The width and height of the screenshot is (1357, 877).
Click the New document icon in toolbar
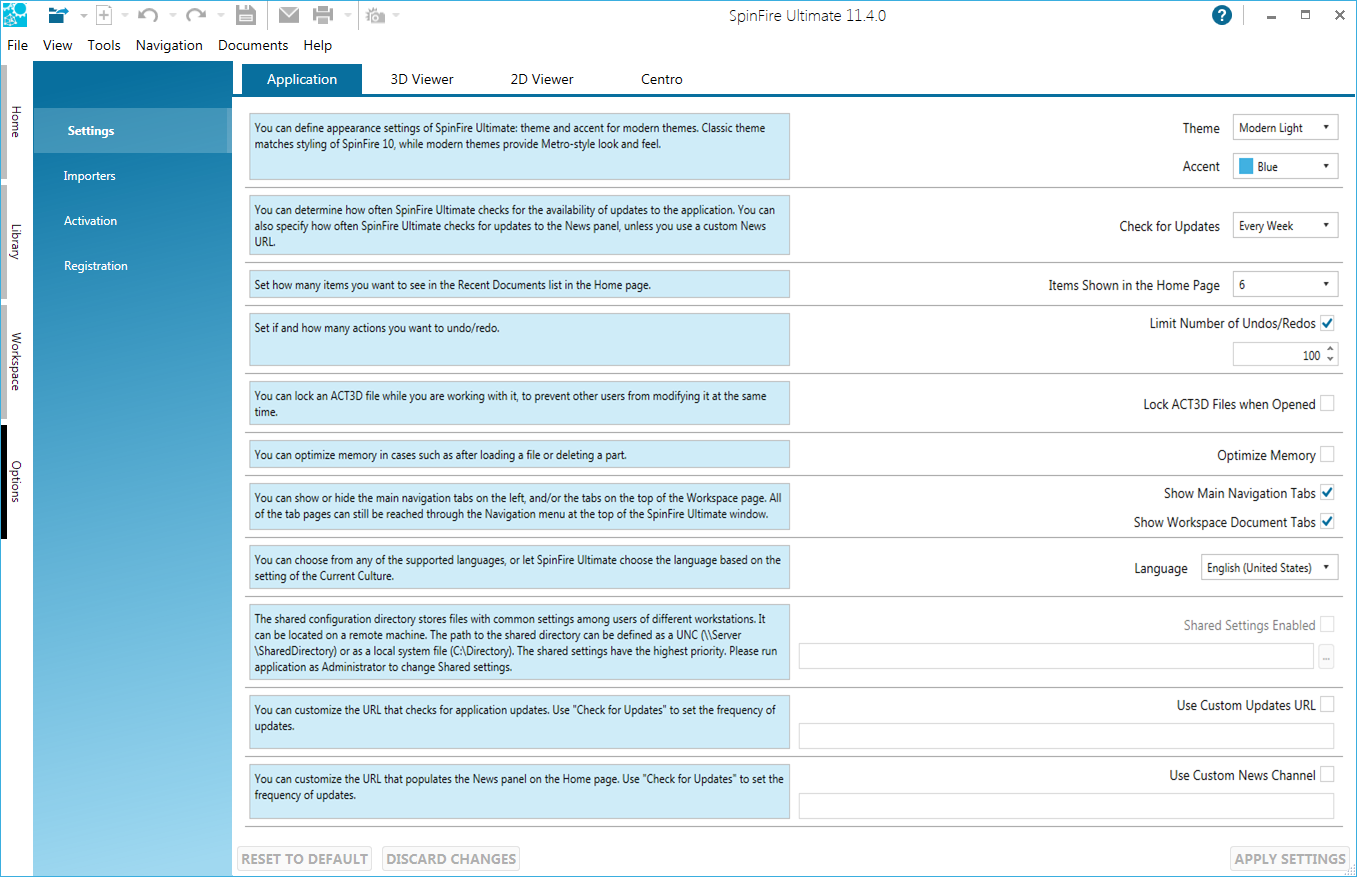pos(104,15)
